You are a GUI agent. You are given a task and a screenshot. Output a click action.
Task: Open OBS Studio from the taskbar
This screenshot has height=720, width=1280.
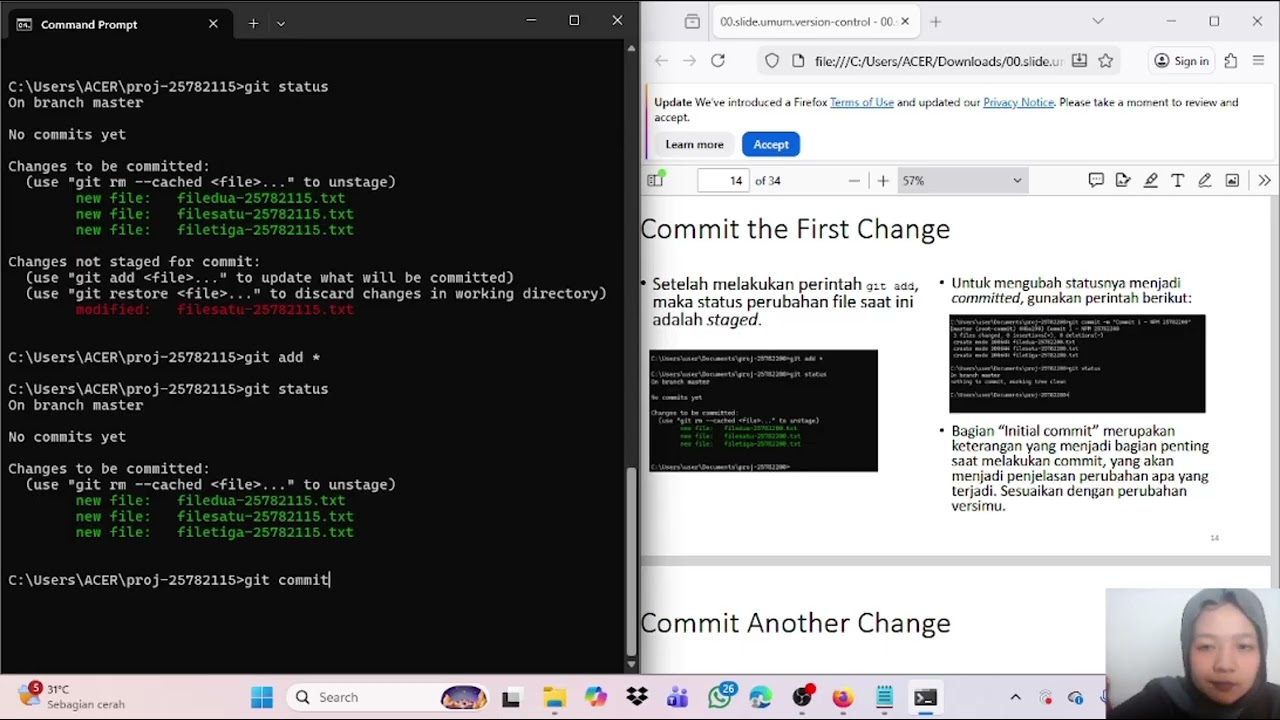tap(802, 697)
